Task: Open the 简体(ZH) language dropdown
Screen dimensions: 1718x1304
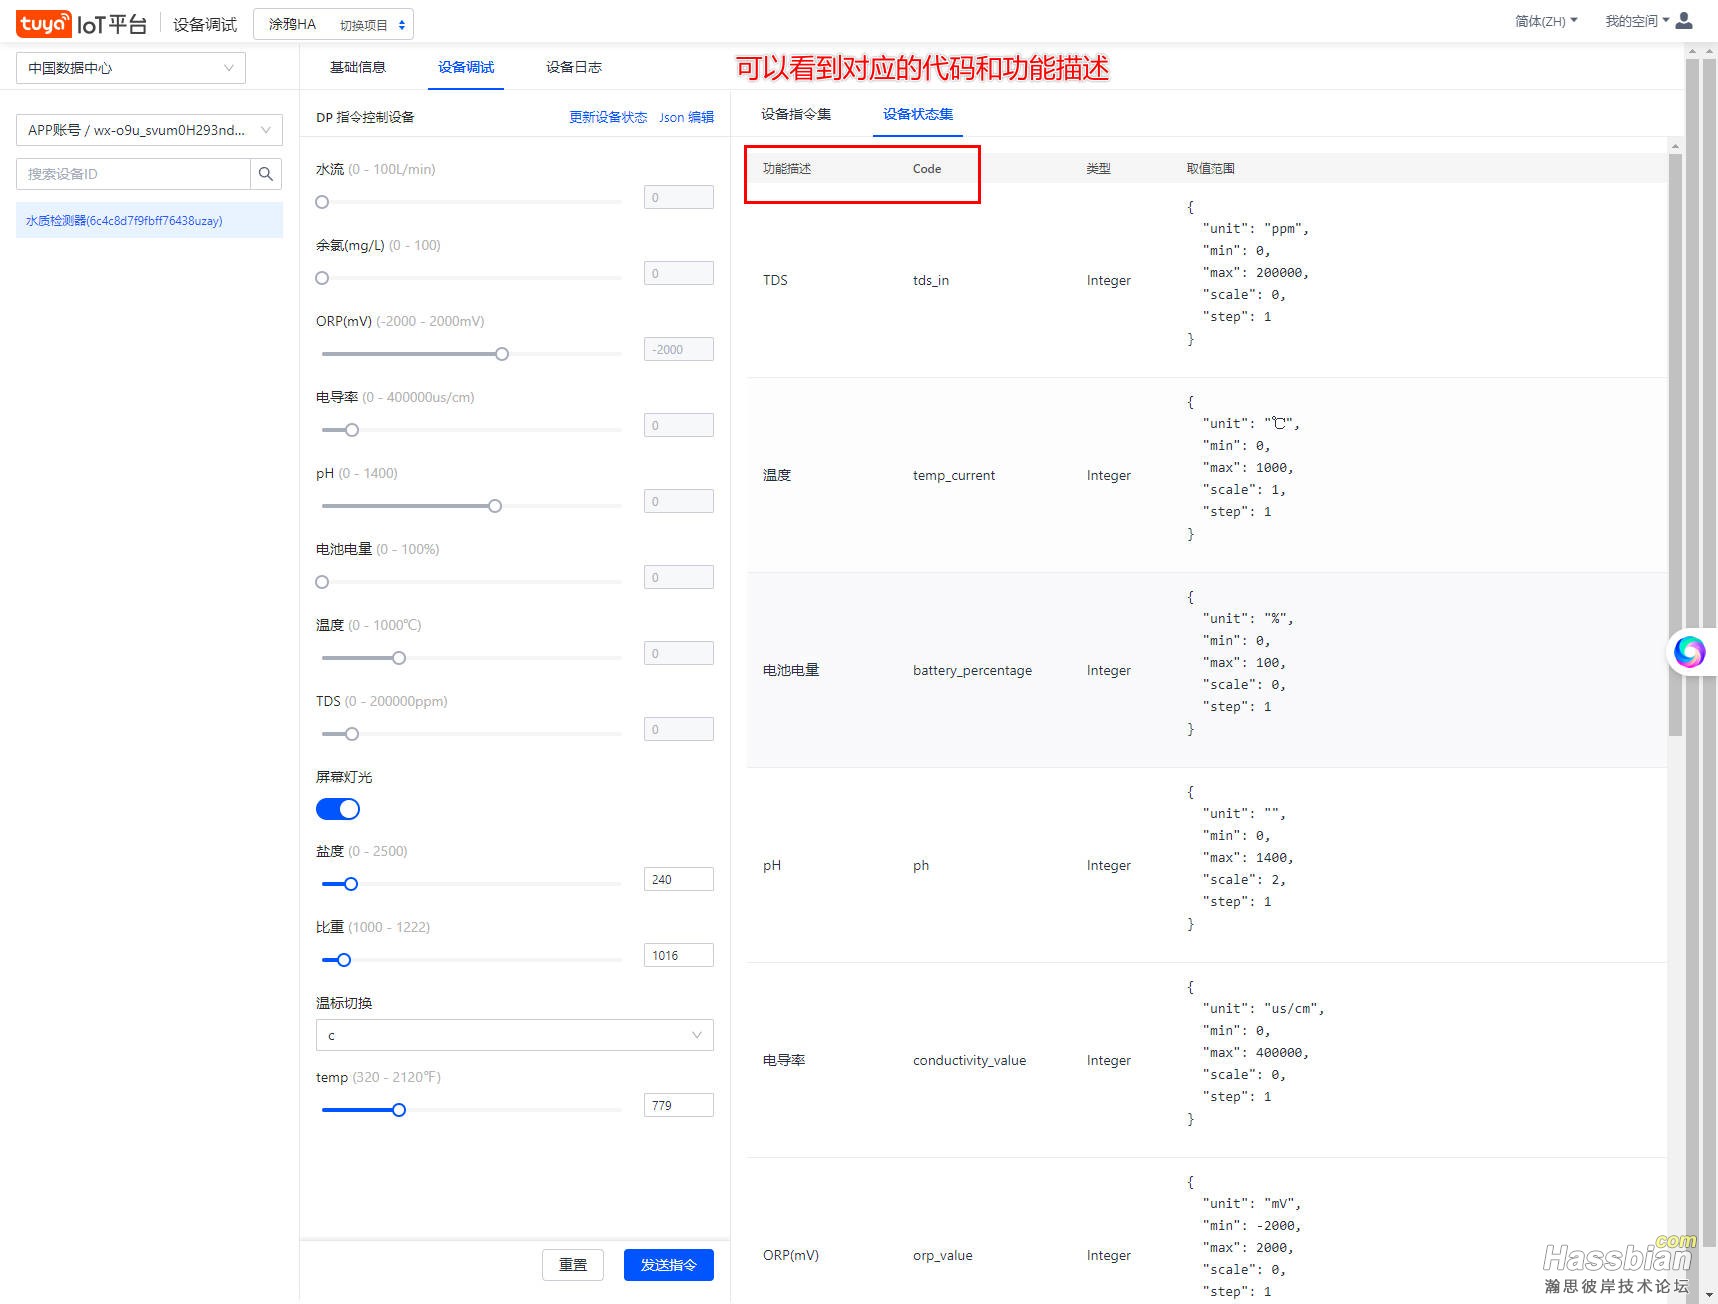Action: click(1546, 21)
